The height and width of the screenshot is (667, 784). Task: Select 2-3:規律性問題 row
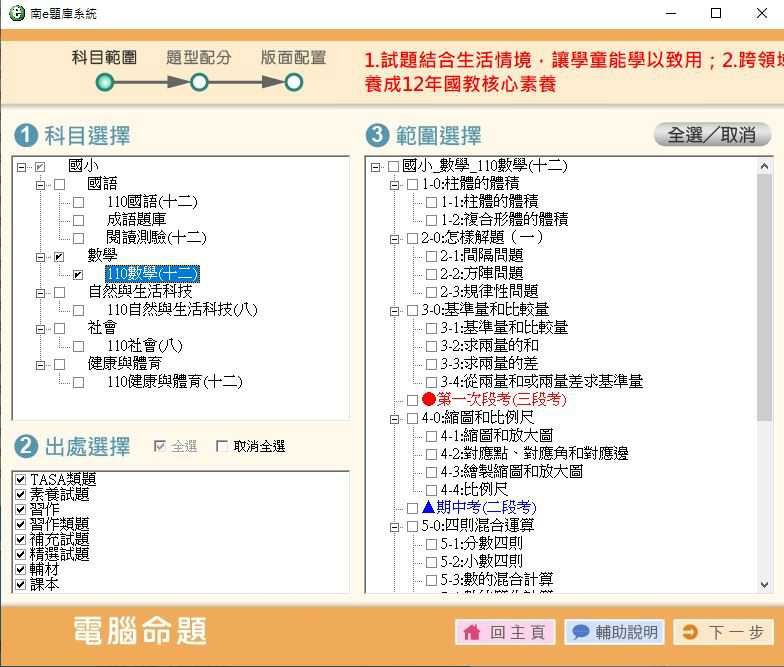[x=489, y=291]
